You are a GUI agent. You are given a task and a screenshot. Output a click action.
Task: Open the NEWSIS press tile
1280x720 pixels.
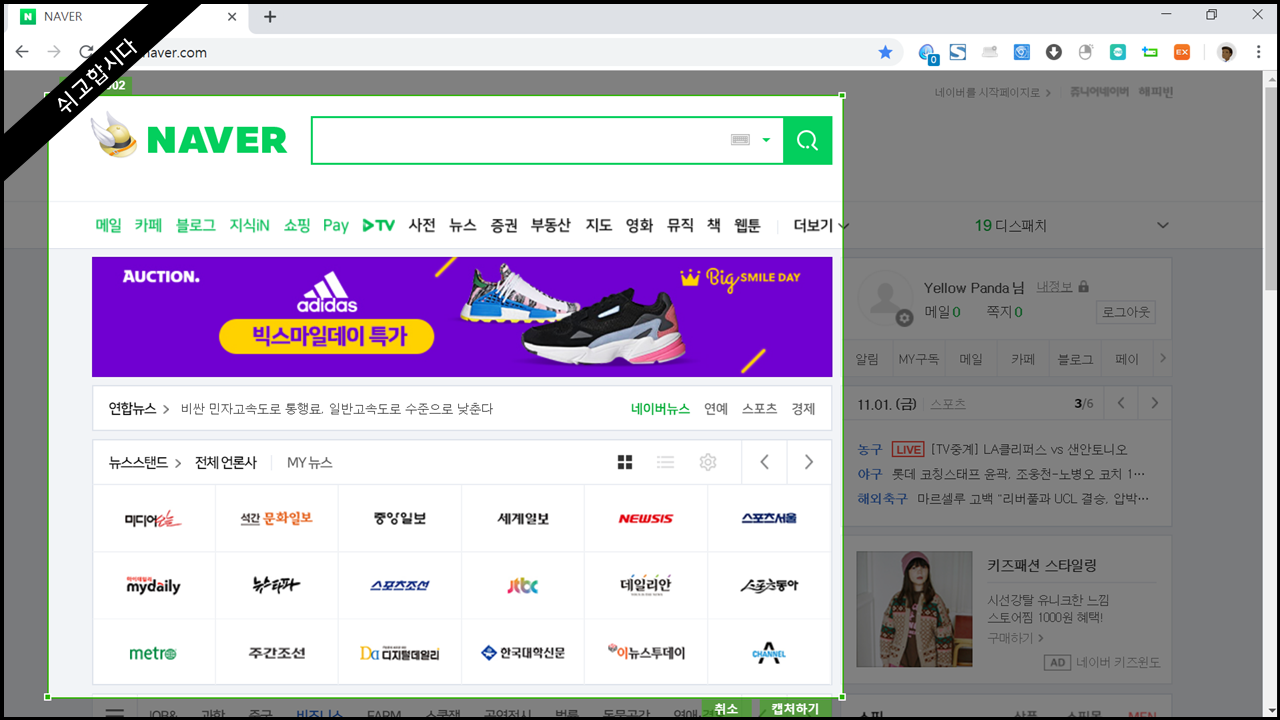(x=646, y=518)
